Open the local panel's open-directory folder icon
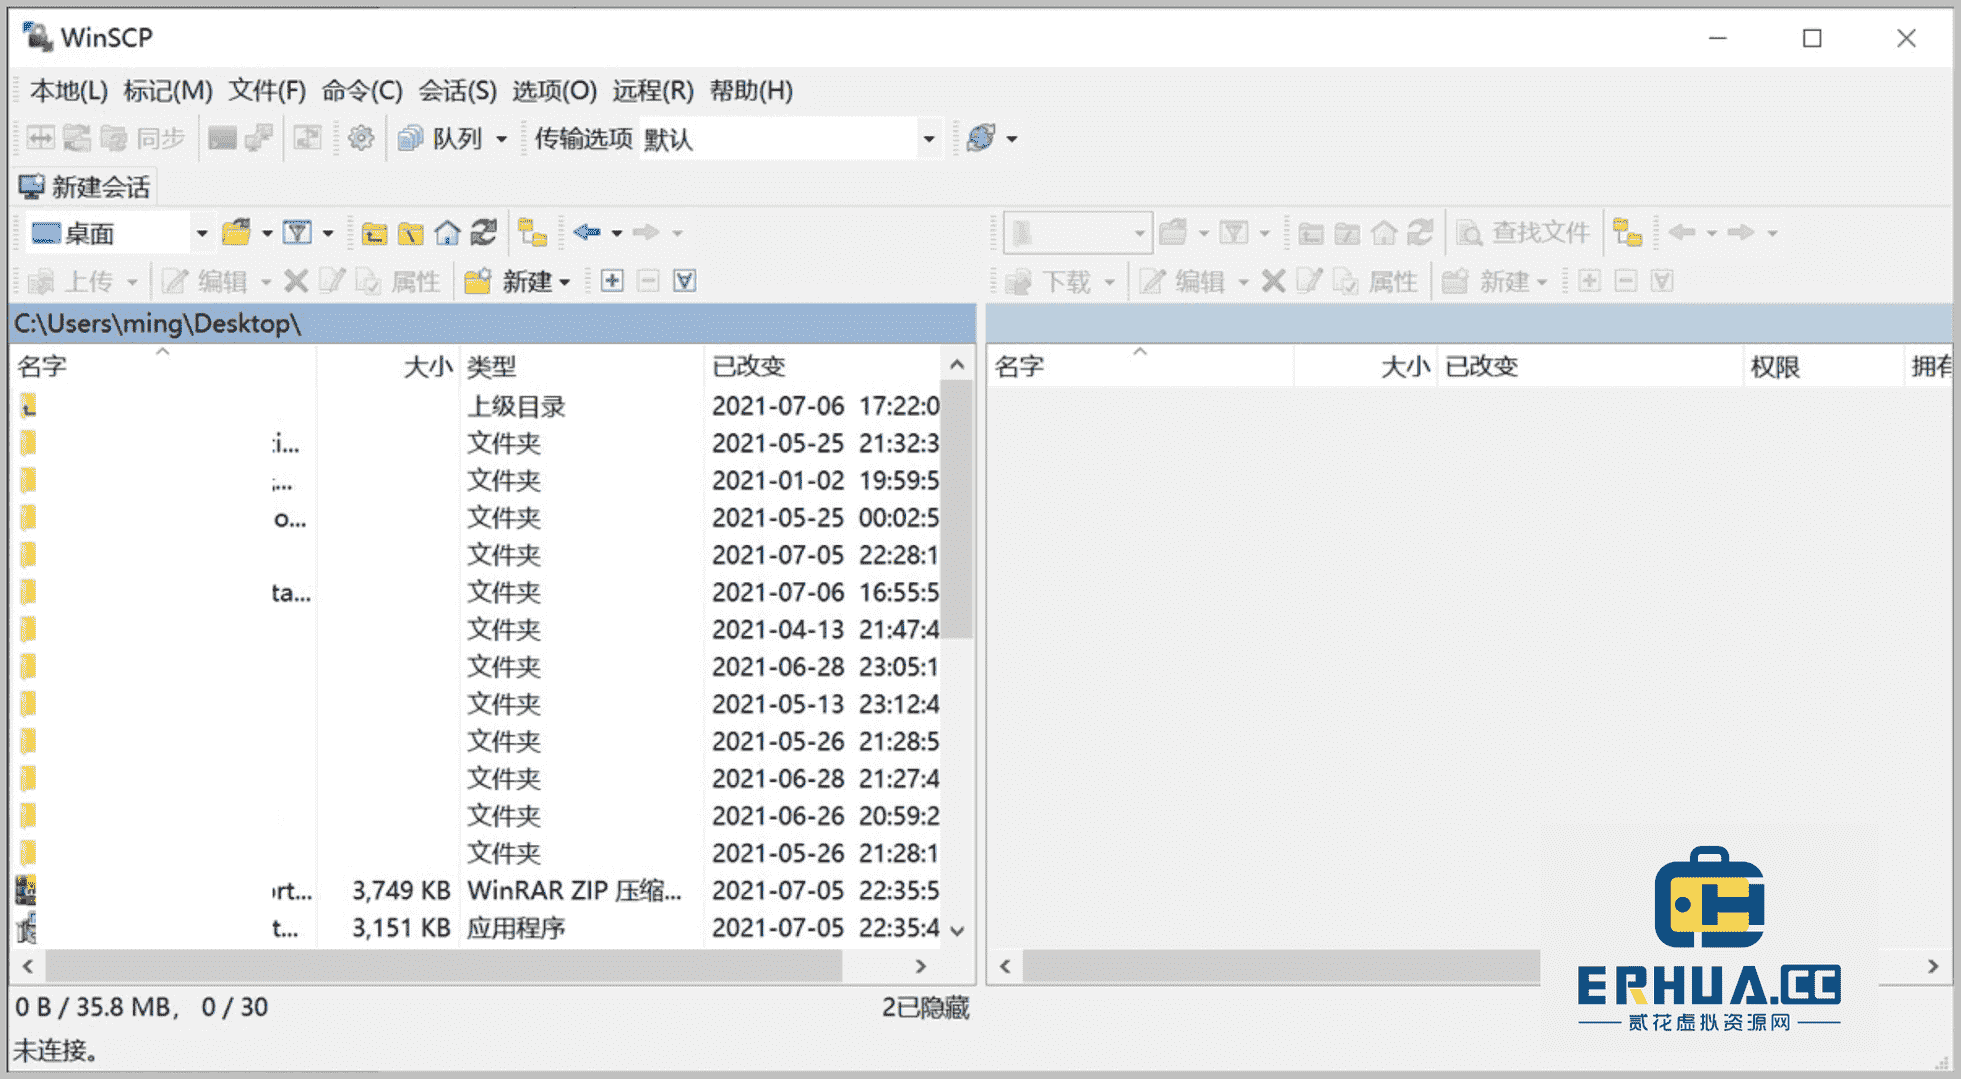The image size is (1961, 1079). coord(236,233)
